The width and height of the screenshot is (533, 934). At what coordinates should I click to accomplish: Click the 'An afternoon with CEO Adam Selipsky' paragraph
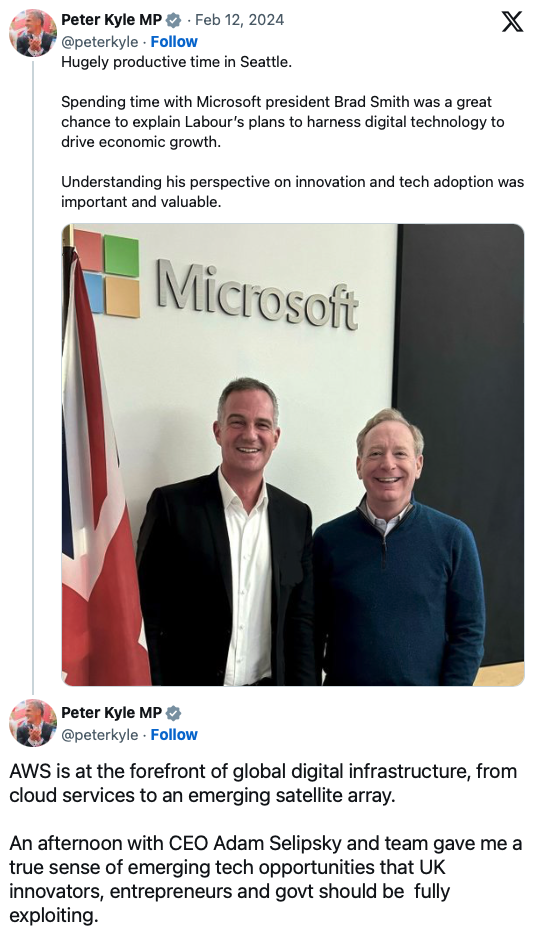(266, 879)
